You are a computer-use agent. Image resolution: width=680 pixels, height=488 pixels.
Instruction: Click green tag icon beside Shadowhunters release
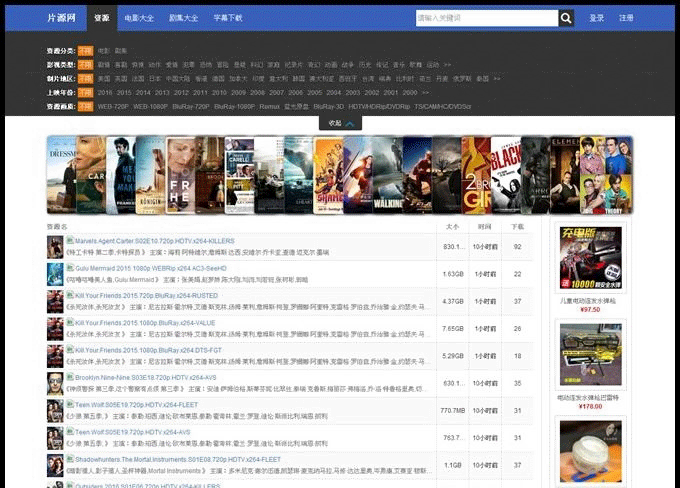tap(70, 459)
